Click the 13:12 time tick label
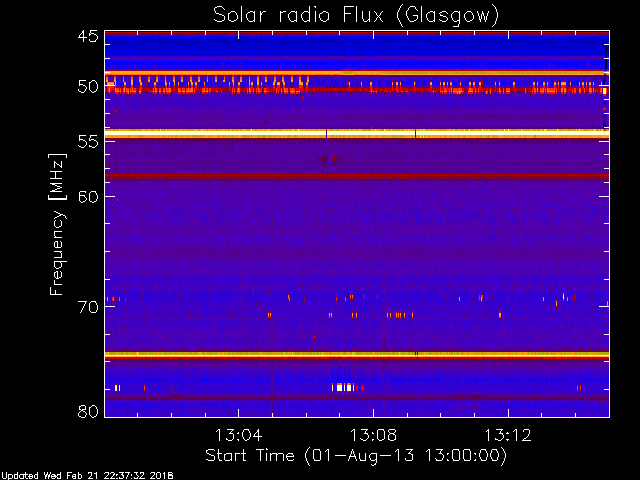640x480 pixels. [x=508, y=435]
